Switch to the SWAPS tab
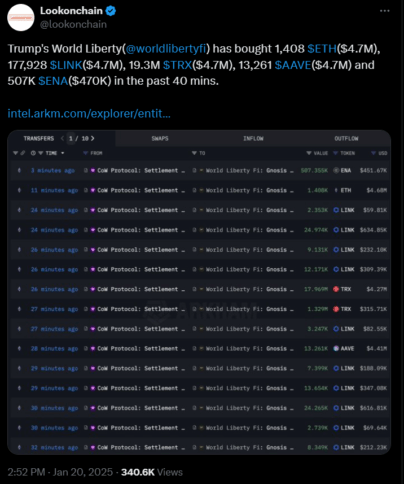 [x=160, y=138]
